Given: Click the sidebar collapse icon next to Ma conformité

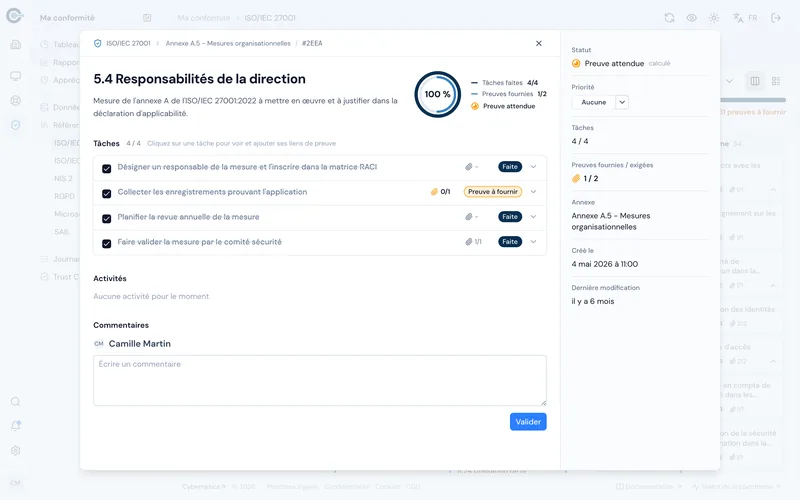Looking at the screenshot, I should (147, 18).
